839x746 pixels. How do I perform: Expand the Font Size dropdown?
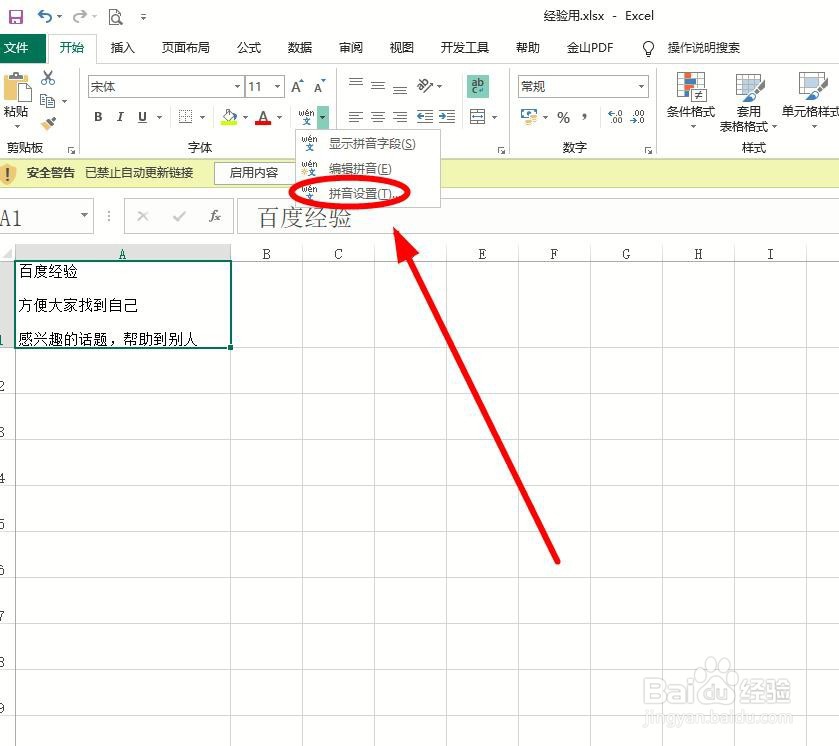click(x=276, y=87)
